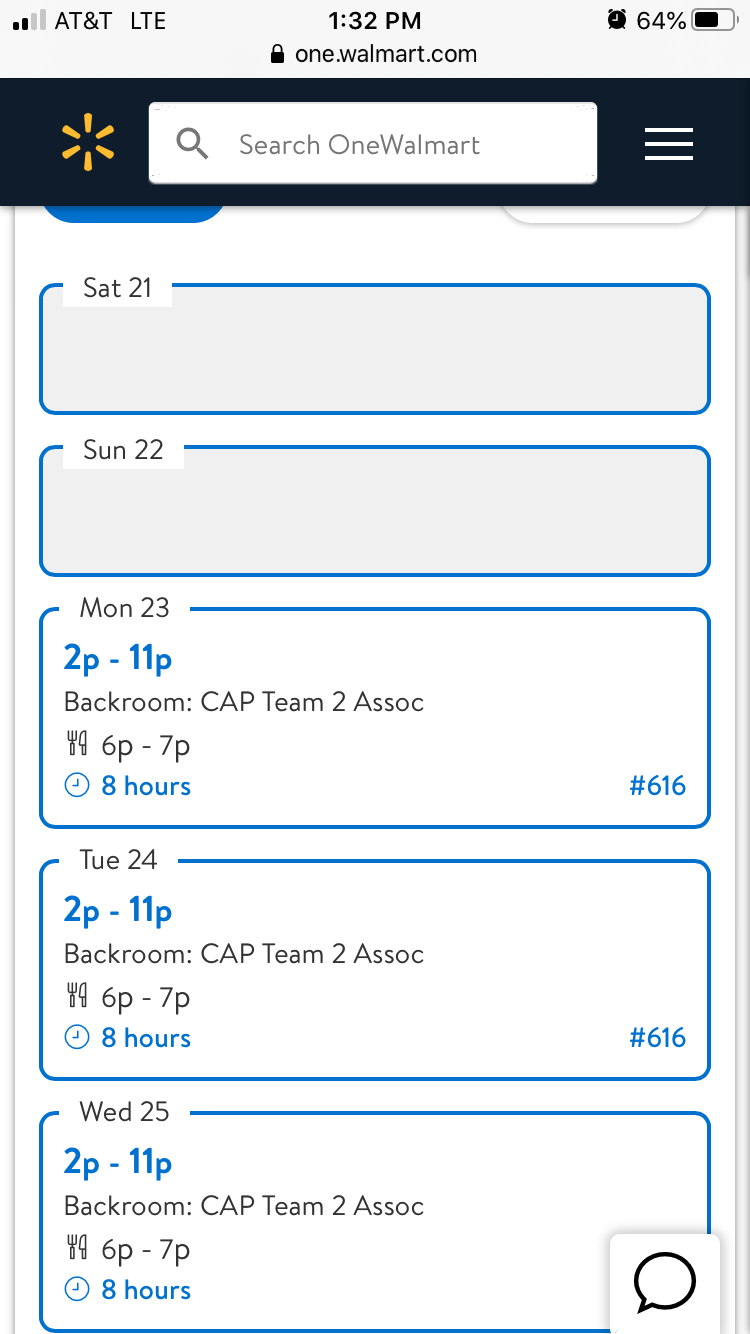Open the chat bubble icon
The image size is (750, 1334).
click(665, 1281)
